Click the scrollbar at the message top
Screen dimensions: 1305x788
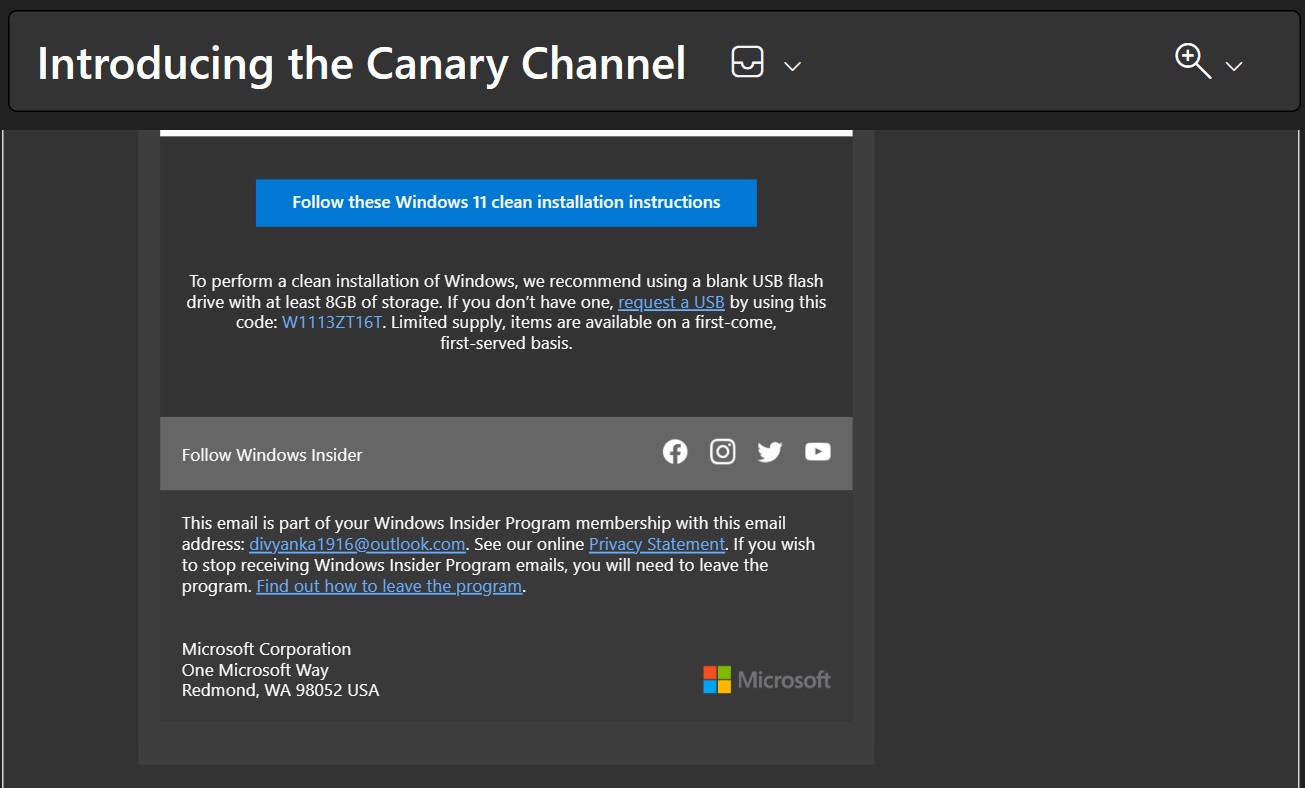click(x=505, y=127)
